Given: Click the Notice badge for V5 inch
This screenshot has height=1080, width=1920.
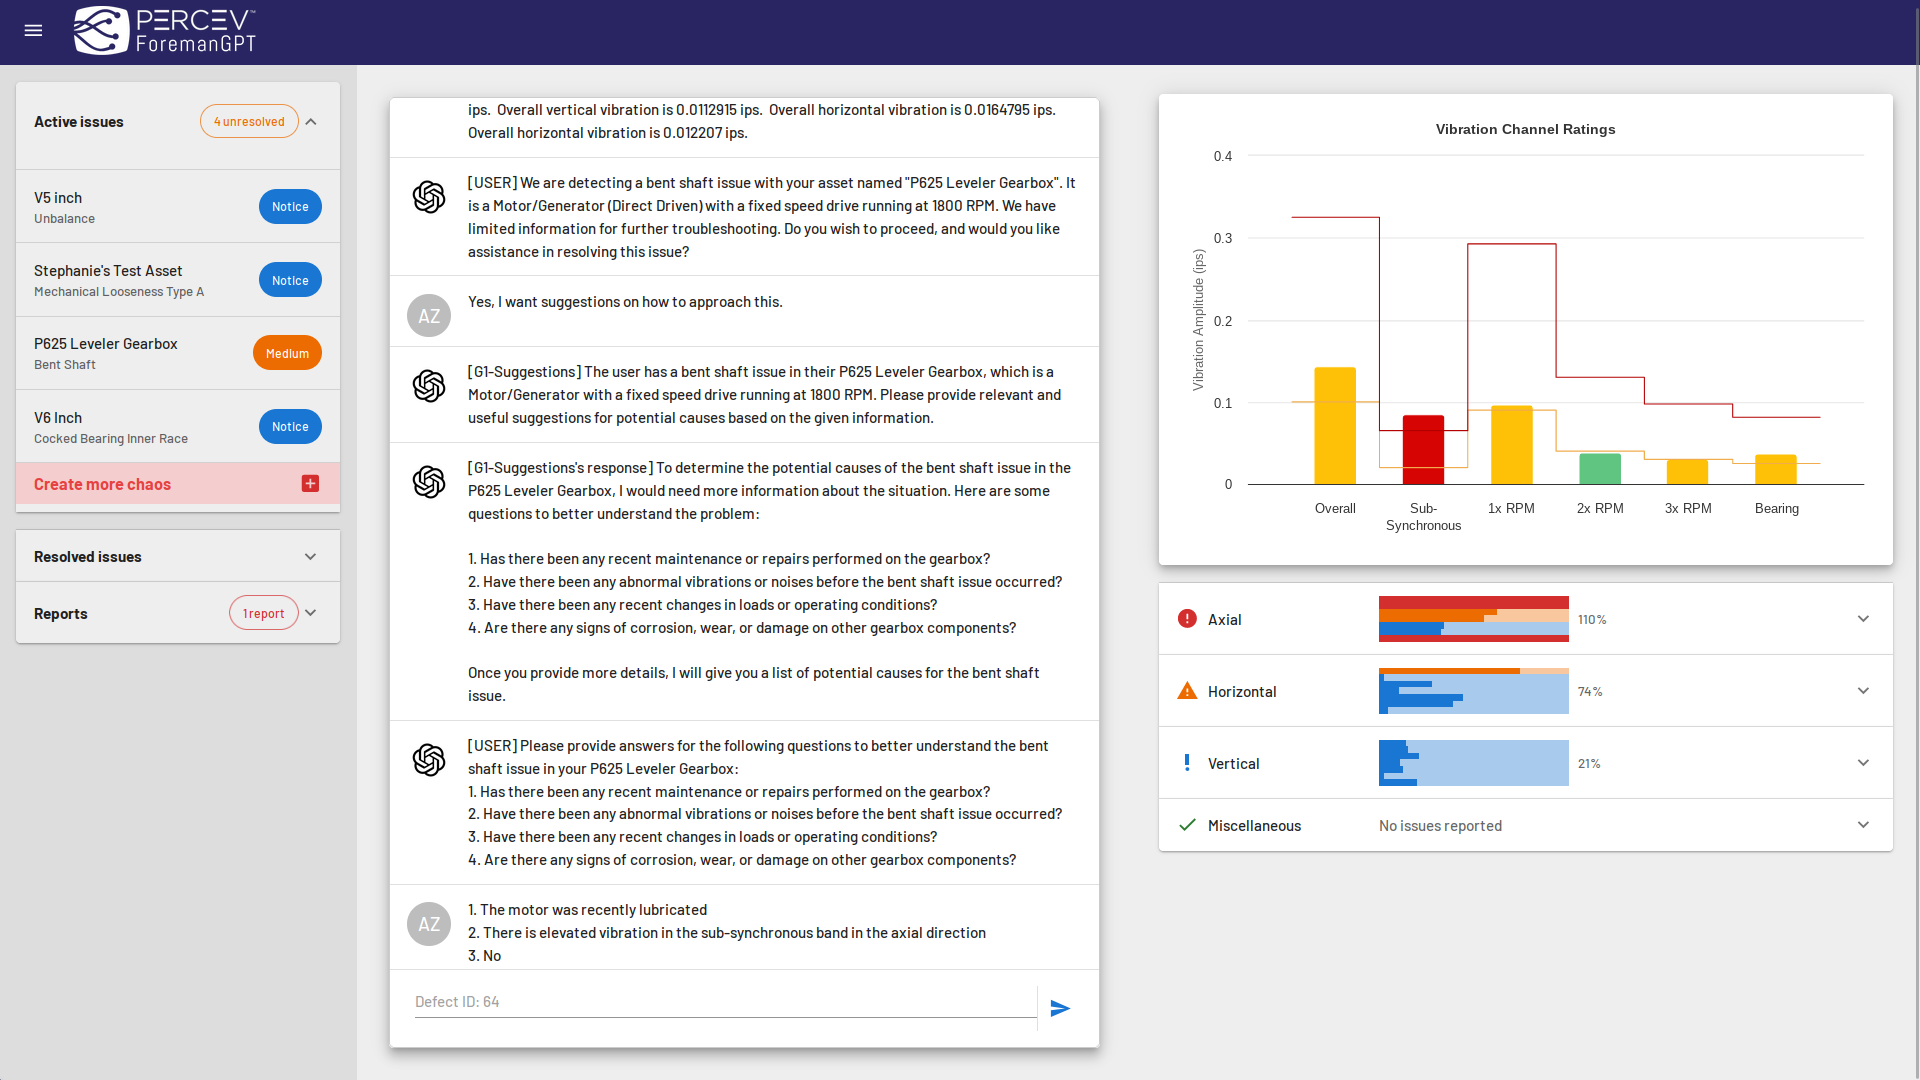Looking at the screenshot, I should [290, 207].
